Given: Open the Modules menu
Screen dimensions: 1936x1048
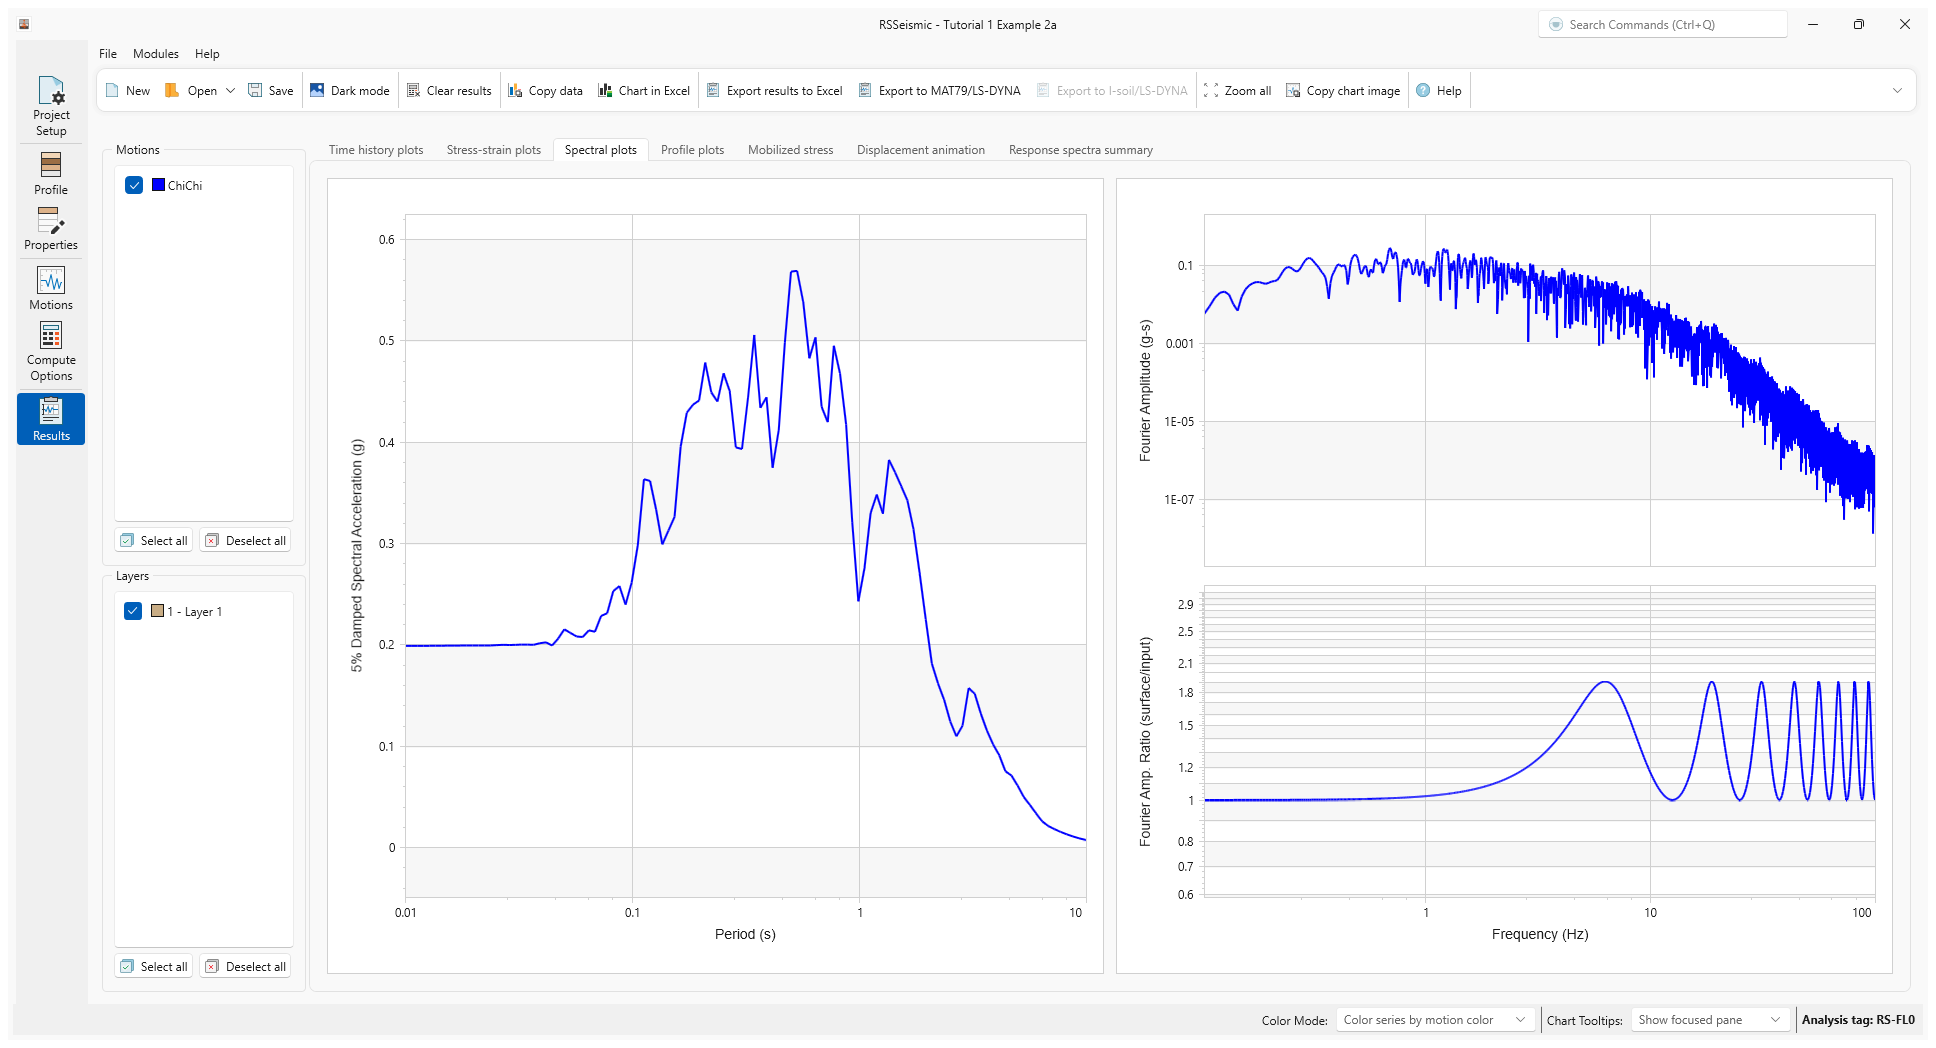Looking at the screenshot, I should 156,54.
